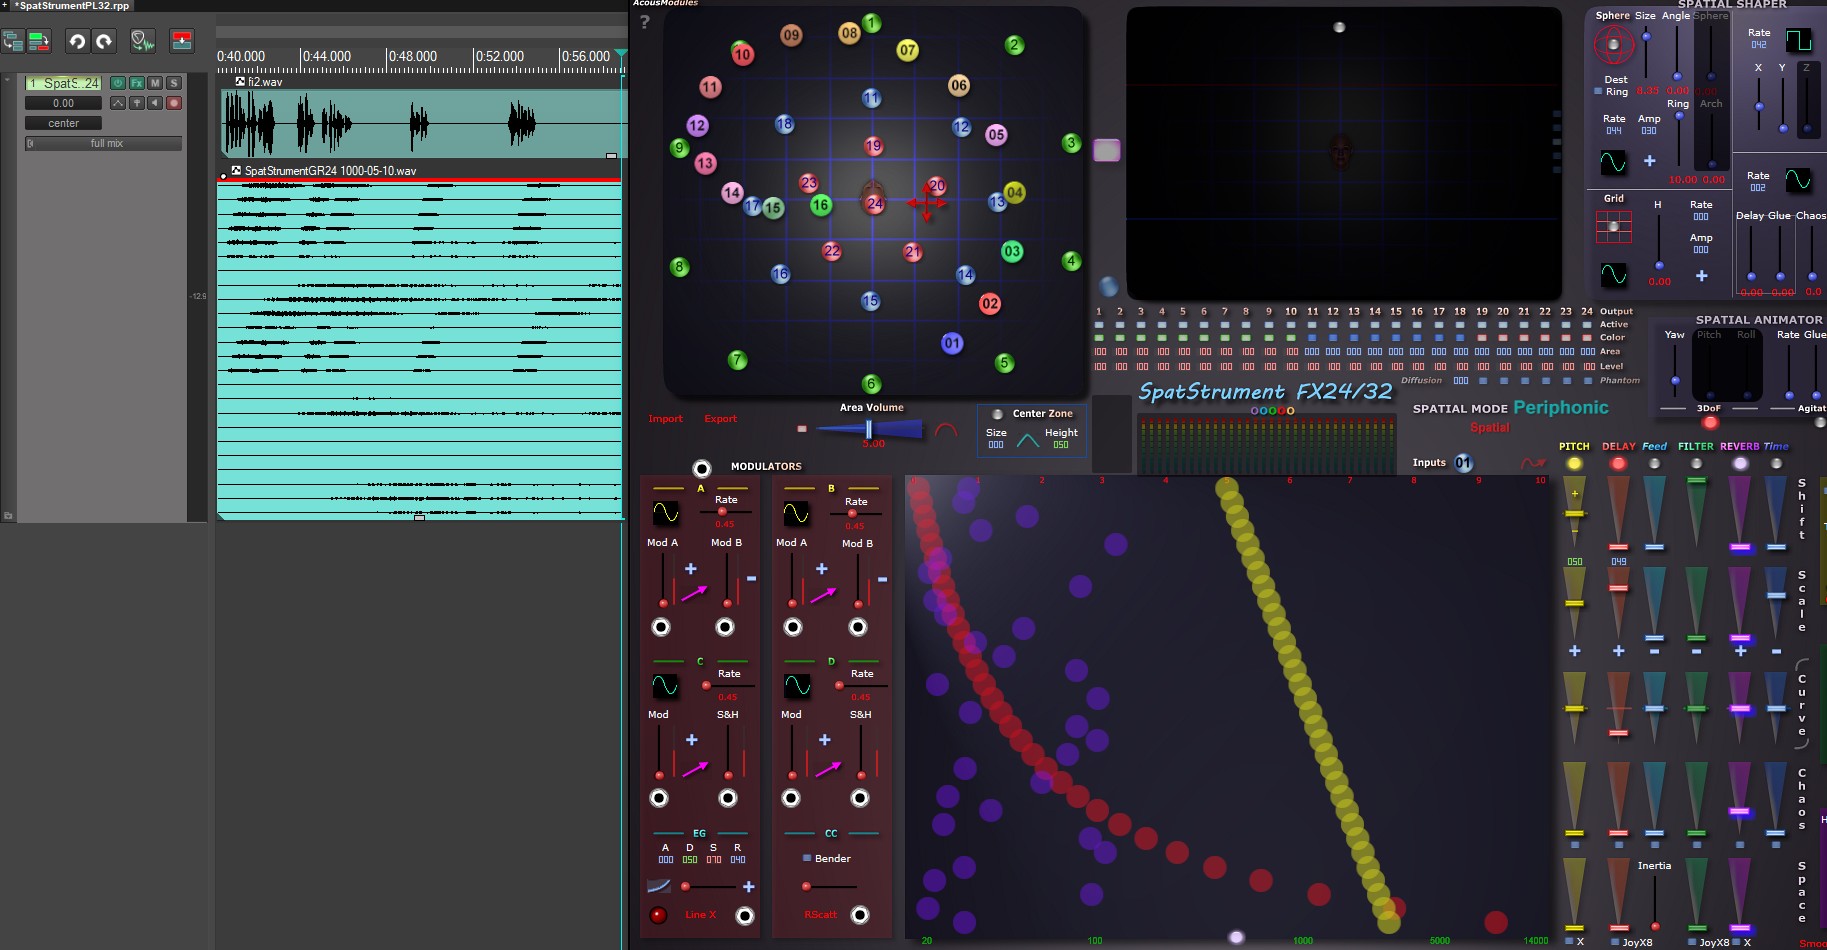Screen dimensions: 1827x950
Task: Click the Import link
Action: coord(666,419)
